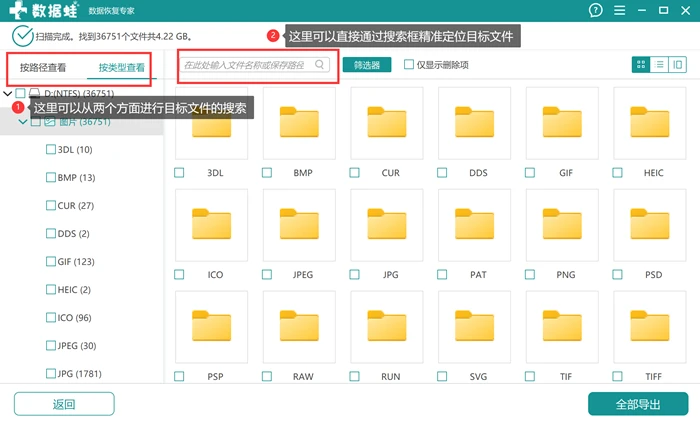Viewport: 700px width, 427px height.
Task: Open the JPG folder thumbnail
Action: (x=387, y=225)
